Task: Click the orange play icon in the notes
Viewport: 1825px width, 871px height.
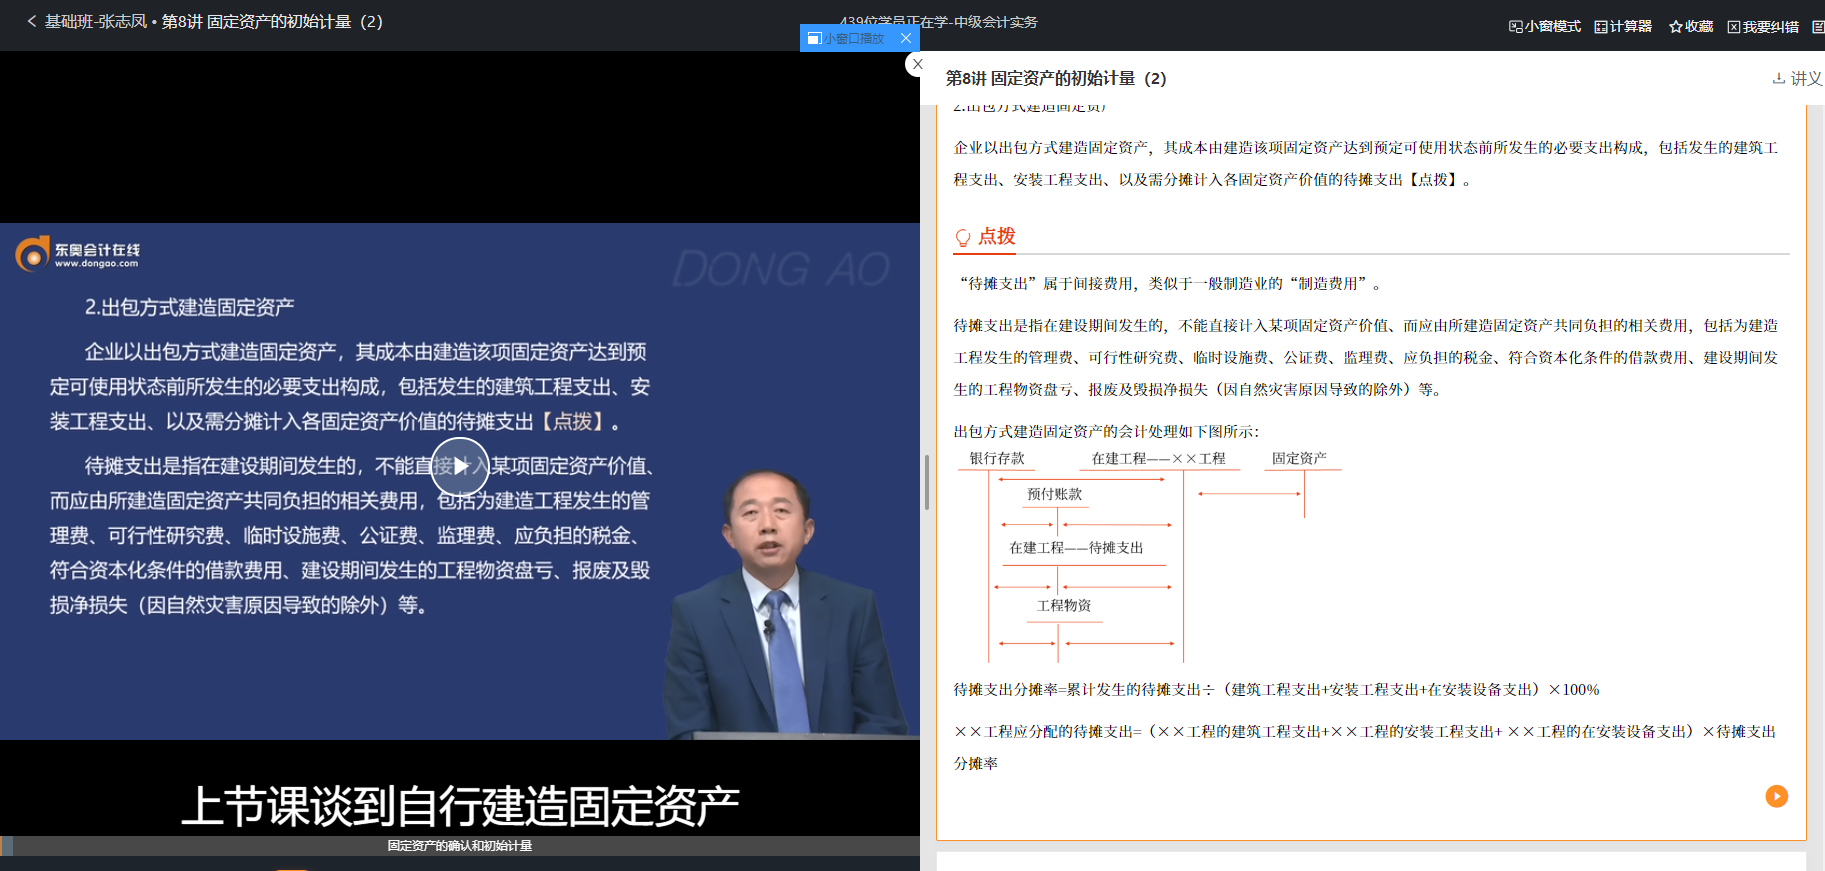Action: pos(1776,796)
